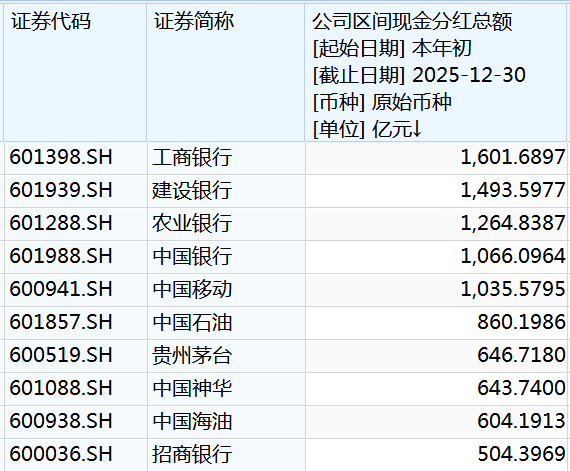This screenshot has height=471, width=570.
Task: Select value cell 1,601.6897
Action: point(436,158)
